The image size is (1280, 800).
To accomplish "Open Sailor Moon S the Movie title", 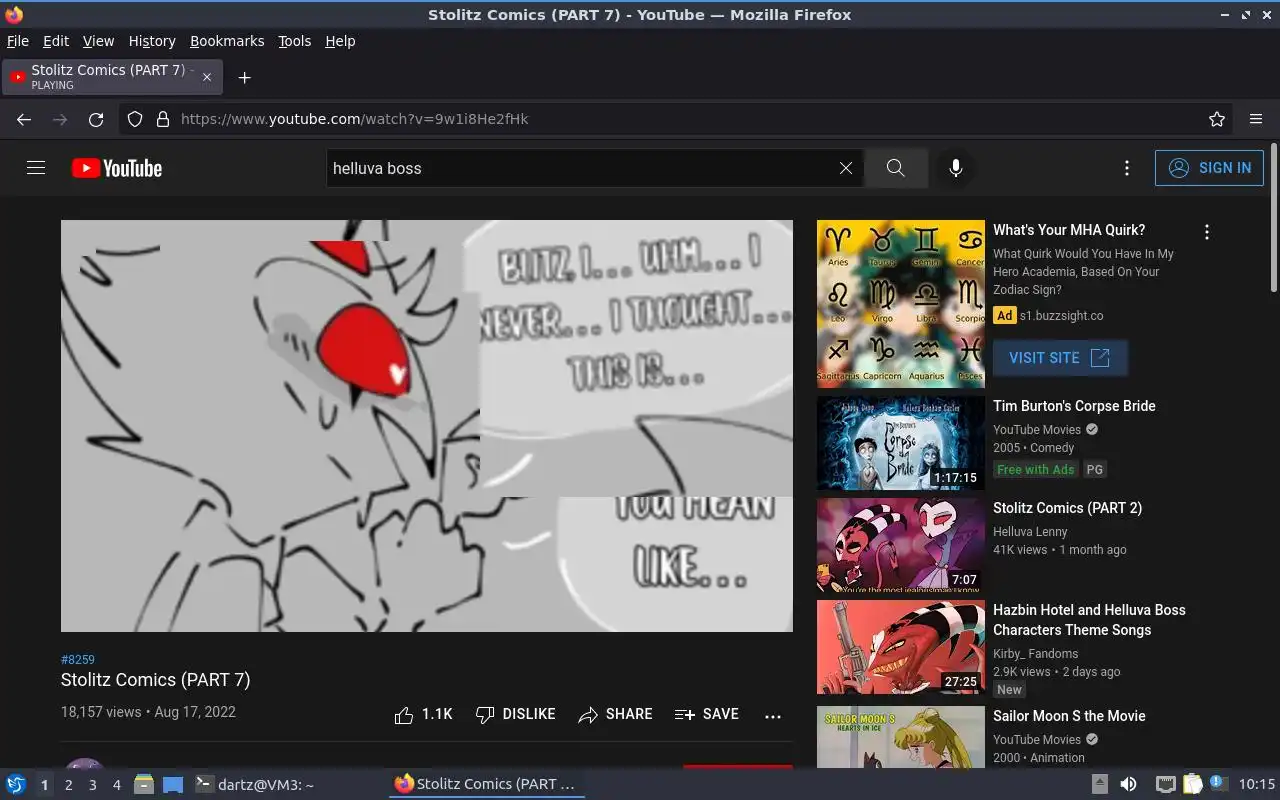I will [1069, 716].
